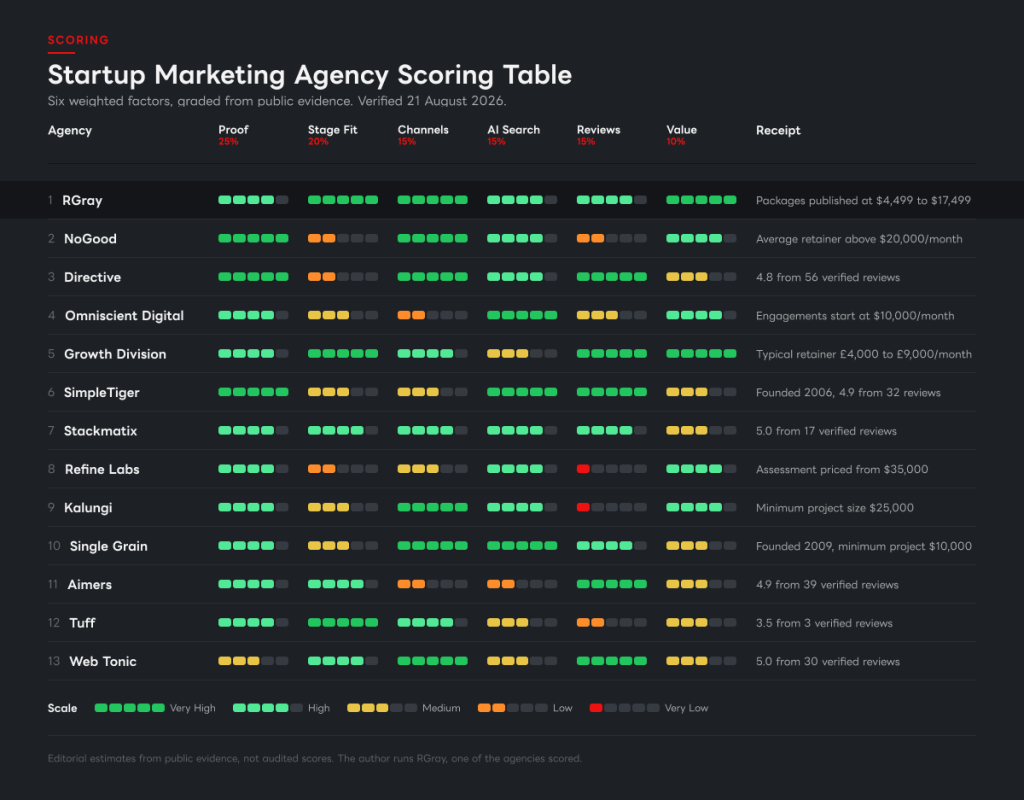Screen dimensions: 1024x800
Task: Click Aimers' AI Search score bar
Action: 522,584
